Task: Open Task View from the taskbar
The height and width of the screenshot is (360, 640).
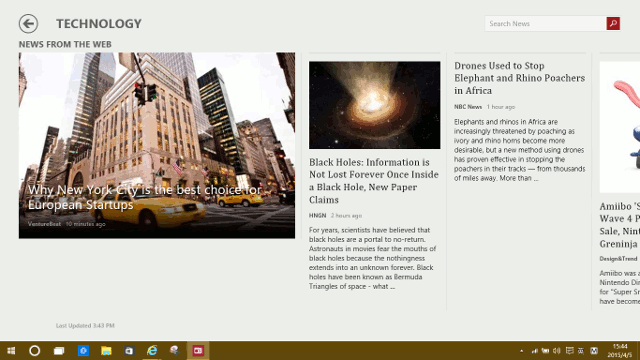Action: point(59,351)
